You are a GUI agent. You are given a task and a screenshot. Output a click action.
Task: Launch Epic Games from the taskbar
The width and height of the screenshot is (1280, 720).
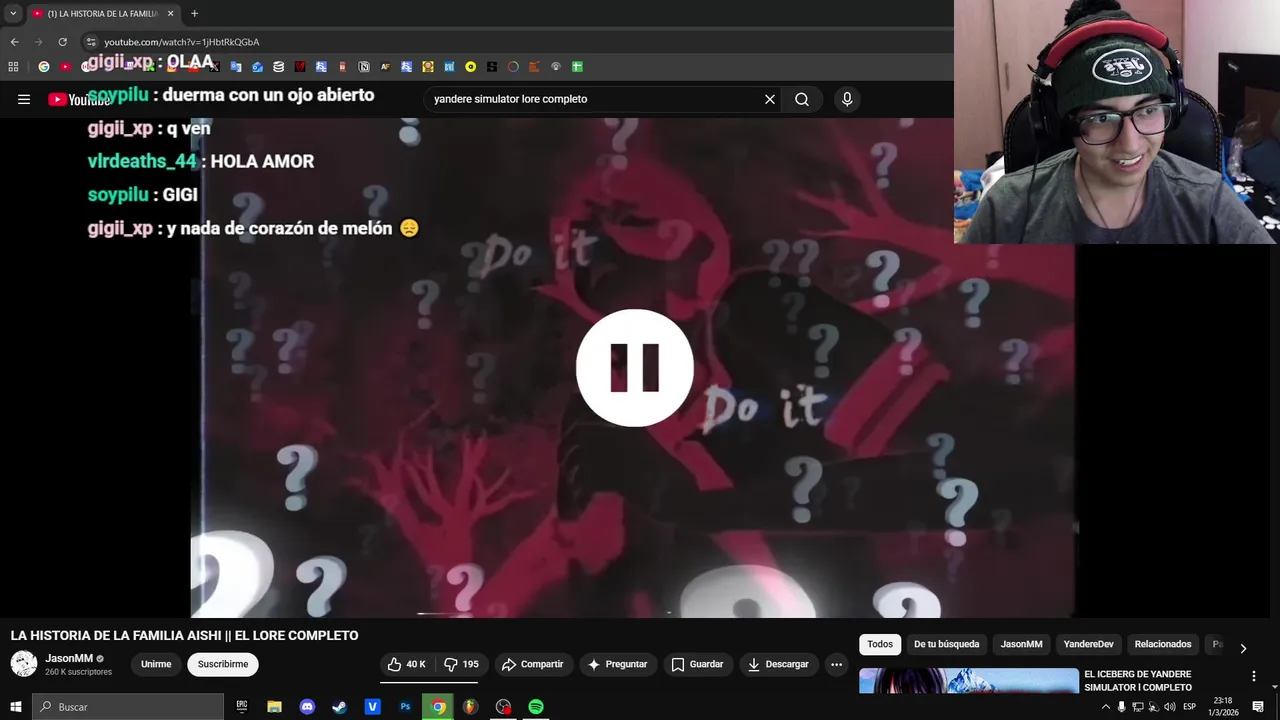tap(241, 706)
